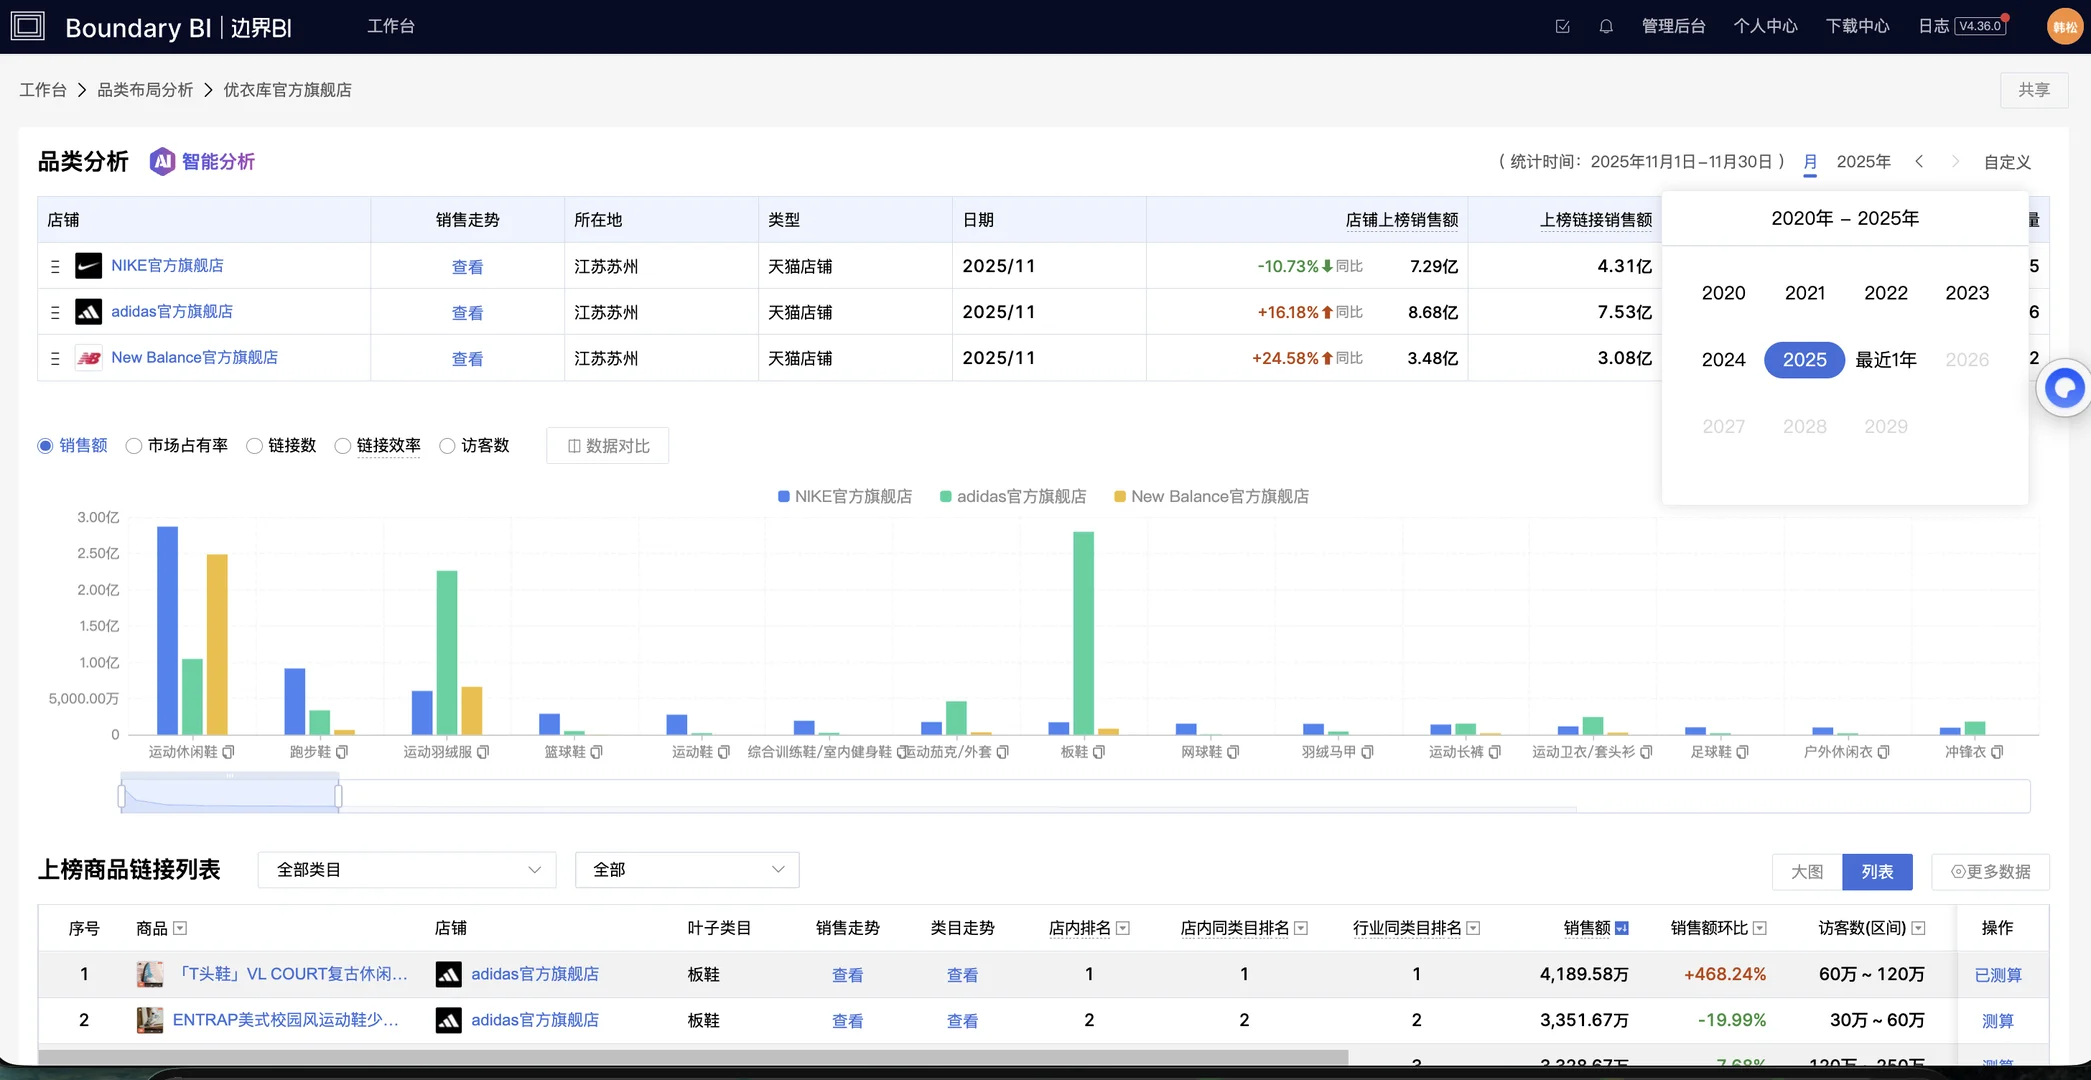Open the 全部 filter dropdown
Image resolution: width=2091 pixels, height=1080 pixels.
tap(687, 870)
